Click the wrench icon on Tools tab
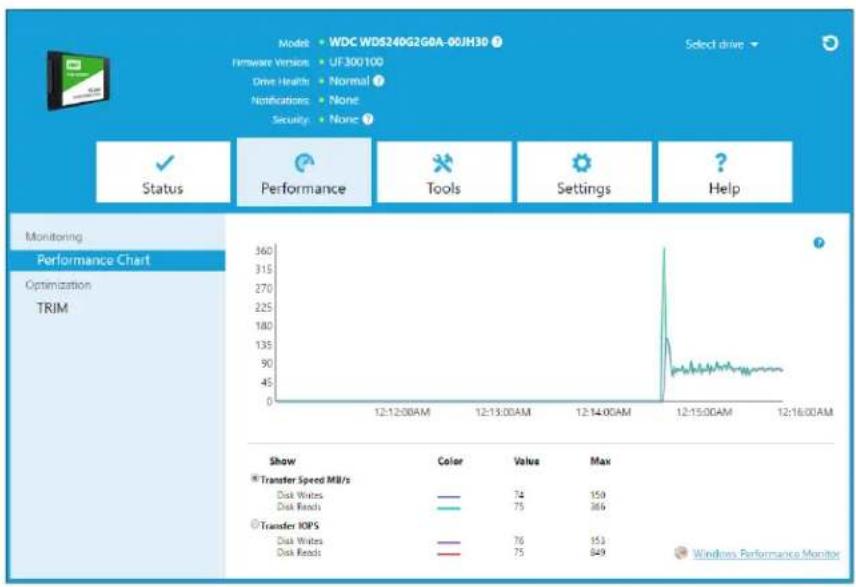The height and width of the screenshot is (587, 856). coord(442,163)
